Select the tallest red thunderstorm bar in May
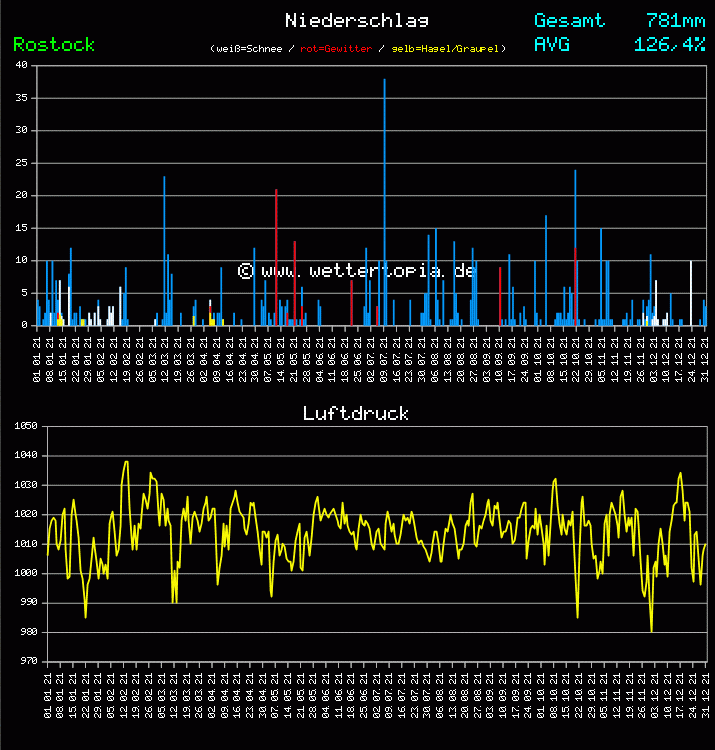 tap(276, 255)
